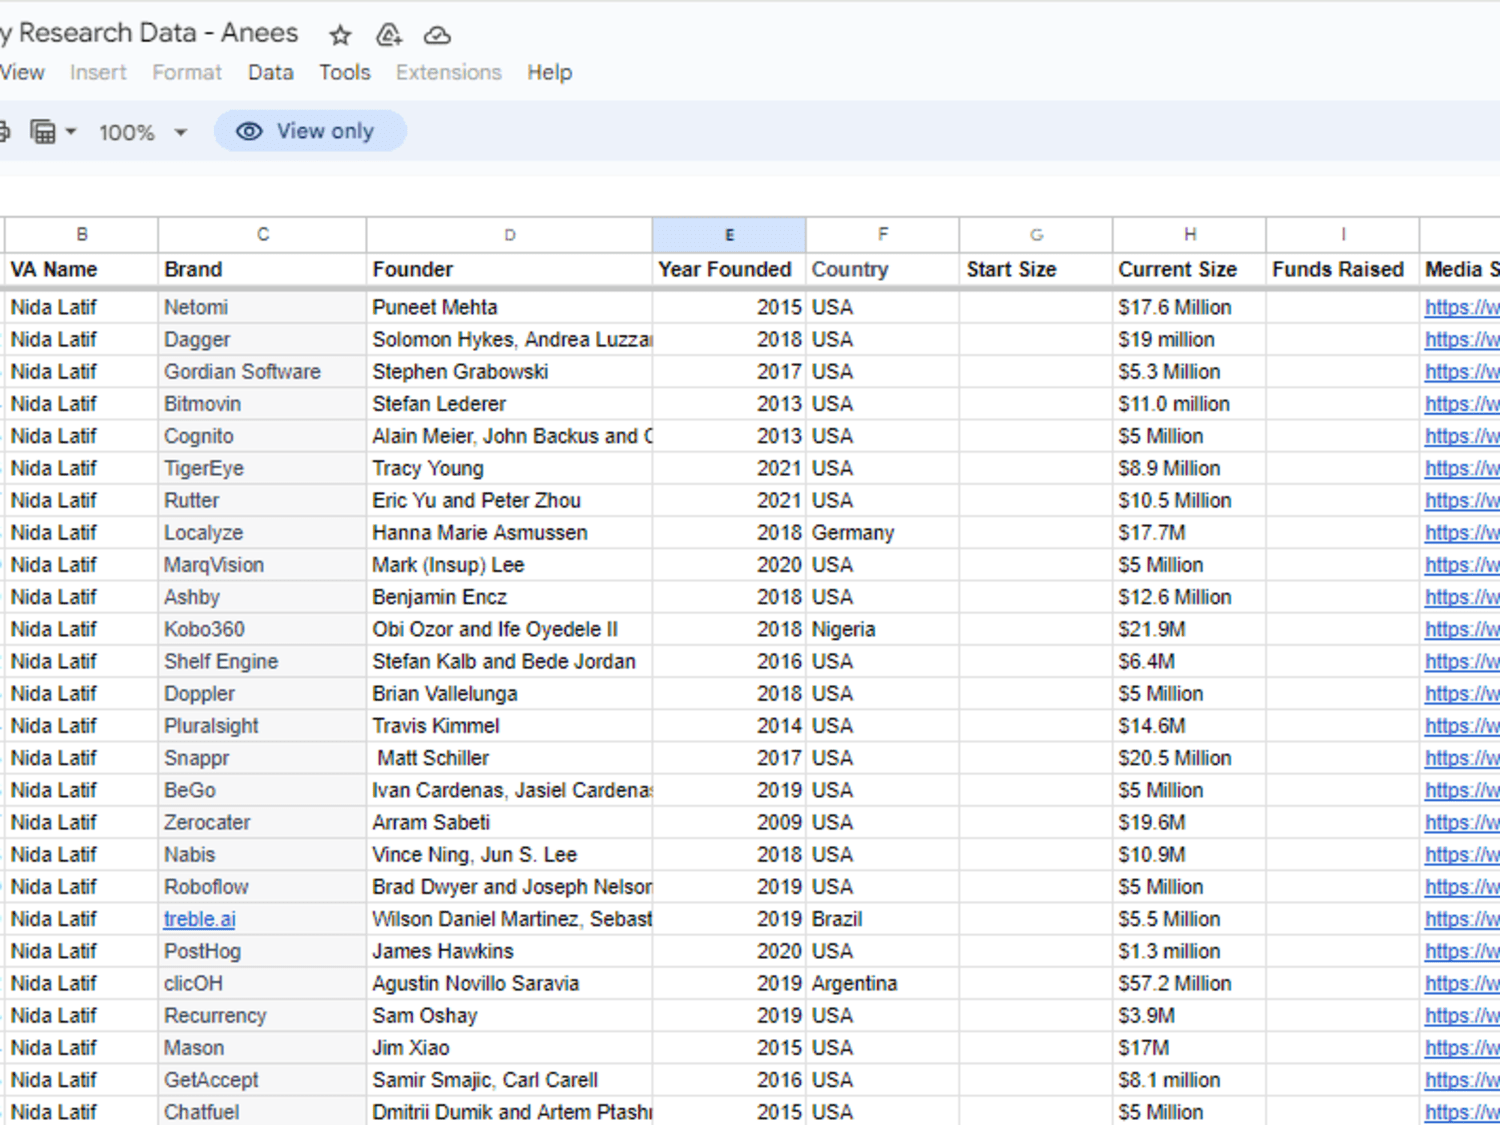Open the treble.ai brand link
Screen dimensions: 1500x1125
200,919
